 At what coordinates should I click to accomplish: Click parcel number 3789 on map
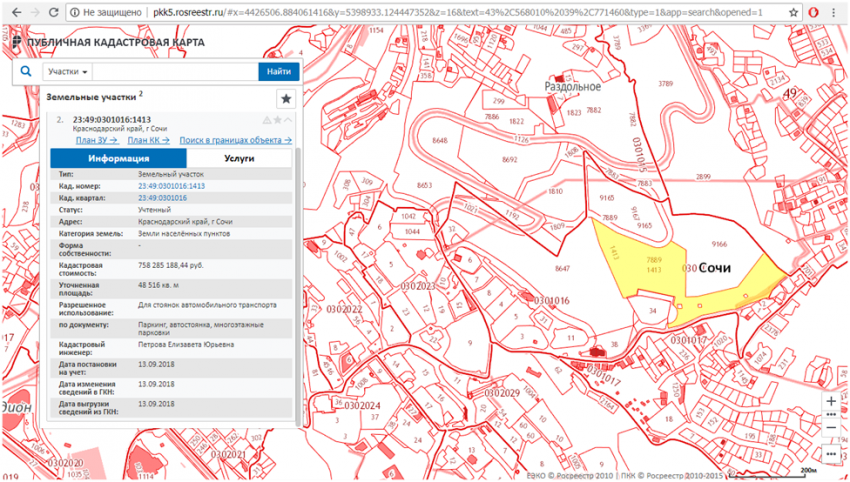665,83
